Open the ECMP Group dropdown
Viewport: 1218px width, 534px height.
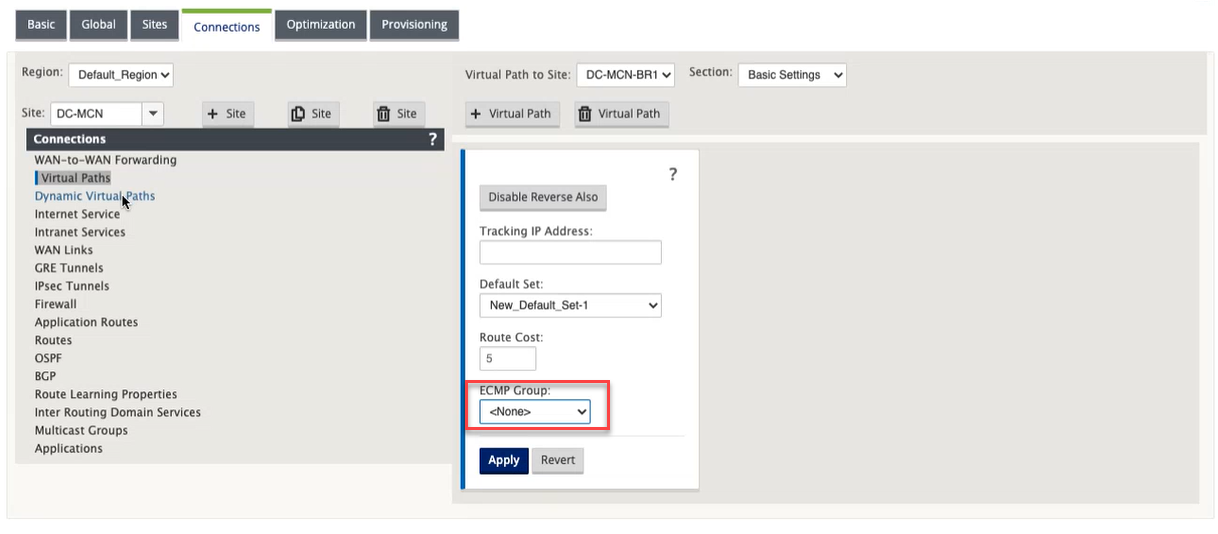535,411
